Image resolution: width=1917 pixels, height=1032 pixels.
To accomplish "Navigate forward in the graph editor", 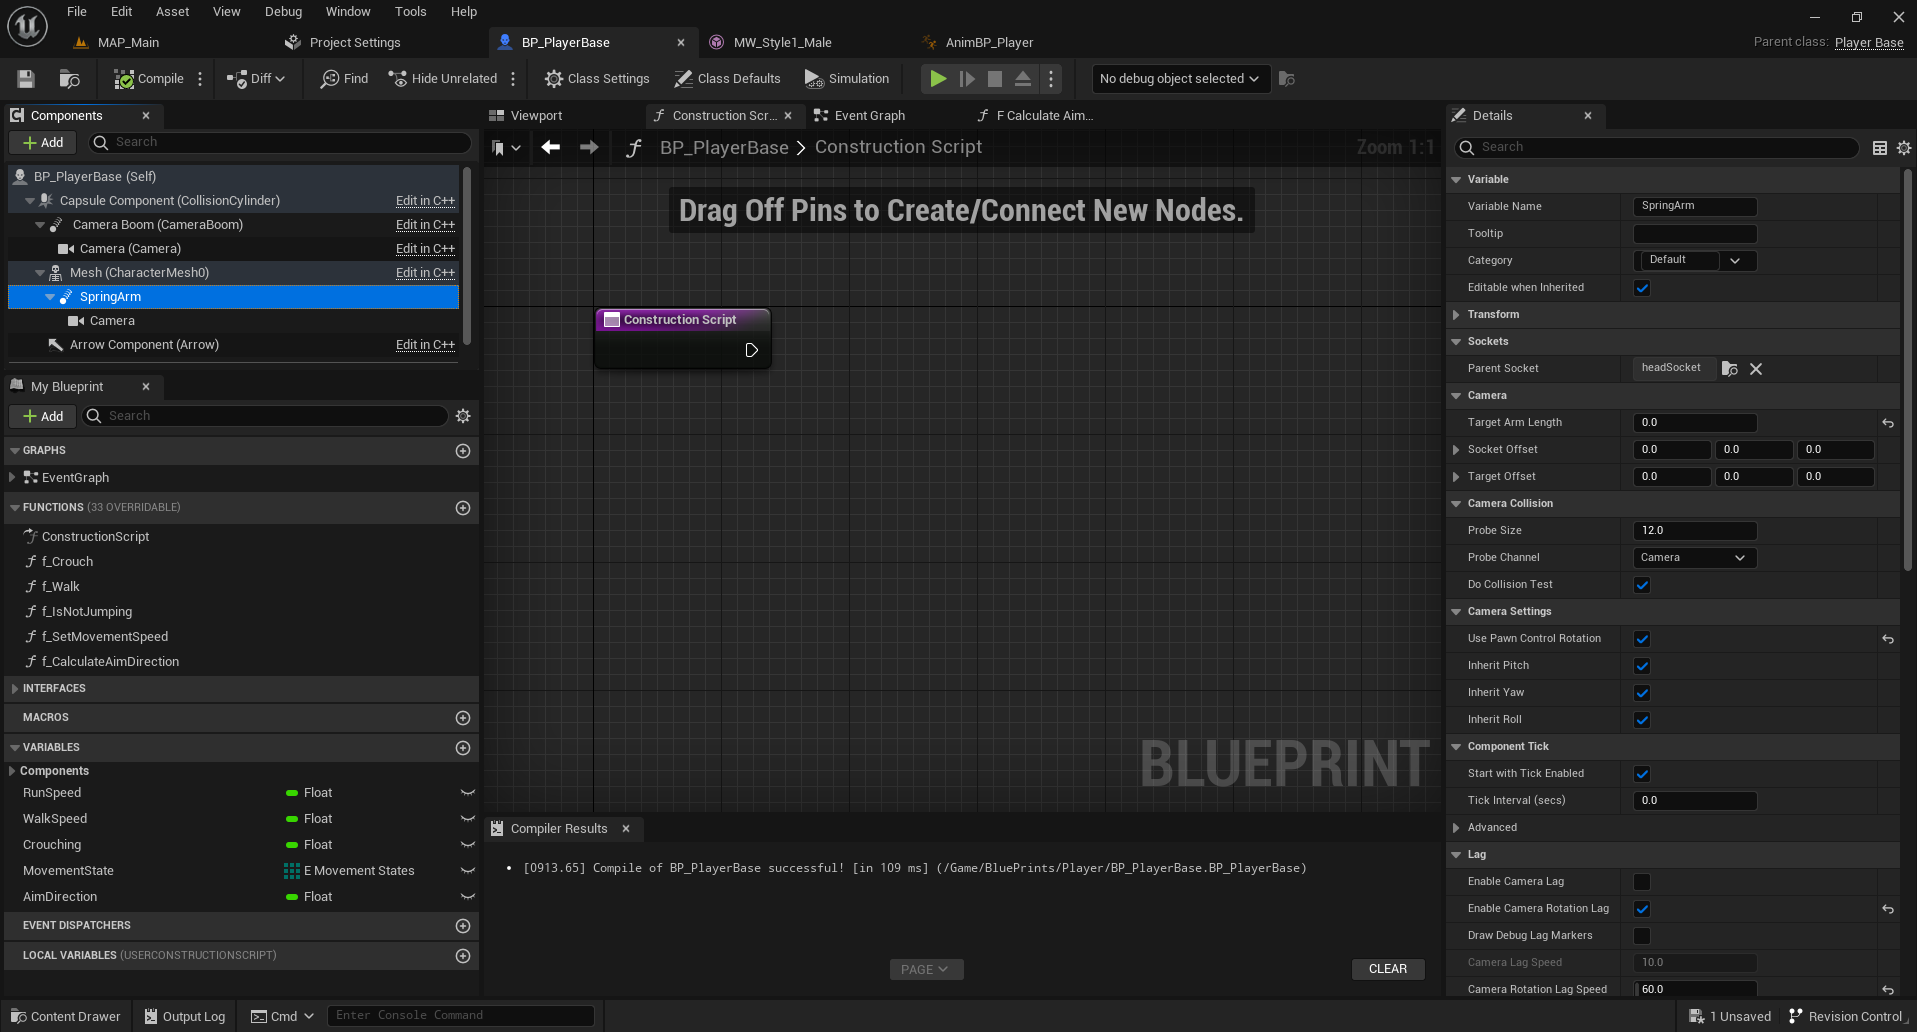I will click(x=590, y=148).
